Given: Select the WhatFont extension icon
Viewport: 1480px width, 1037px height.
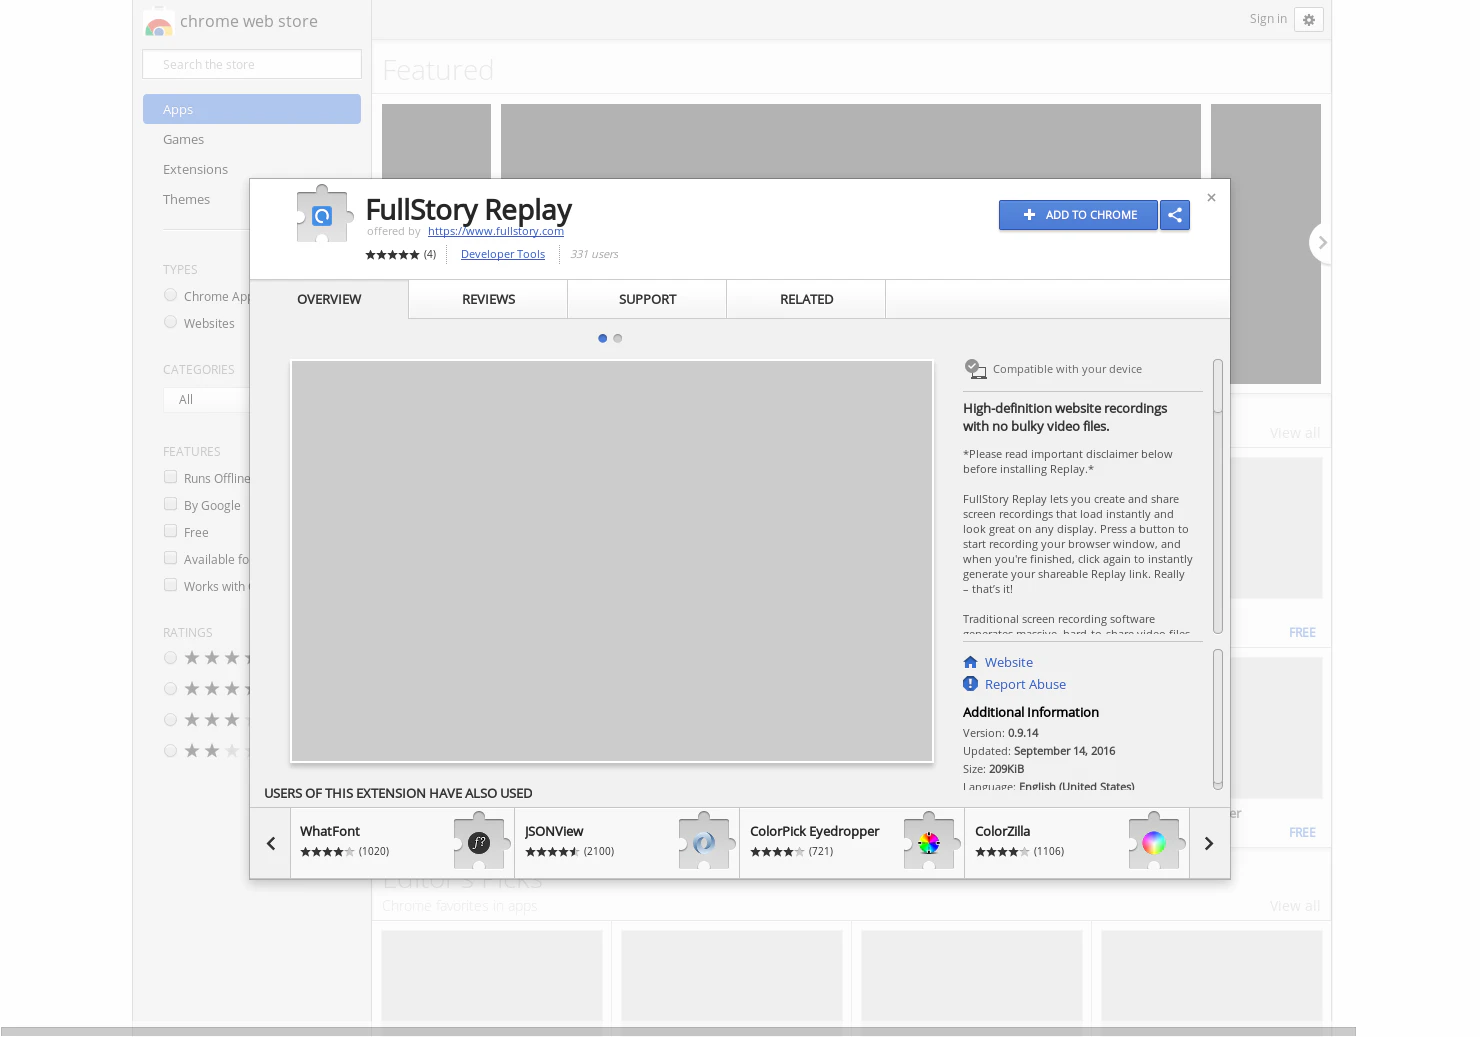Looking at the screenshot, I should [479, 842].
